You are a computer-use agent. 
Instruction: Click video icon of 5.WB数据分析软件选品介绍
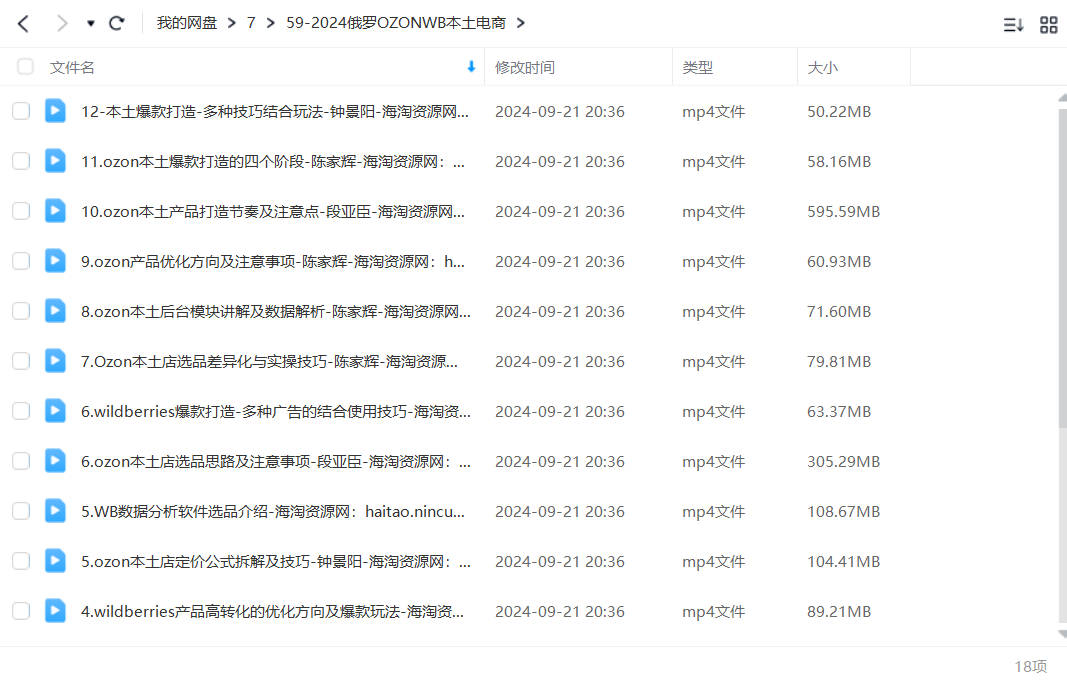[55, 511]
